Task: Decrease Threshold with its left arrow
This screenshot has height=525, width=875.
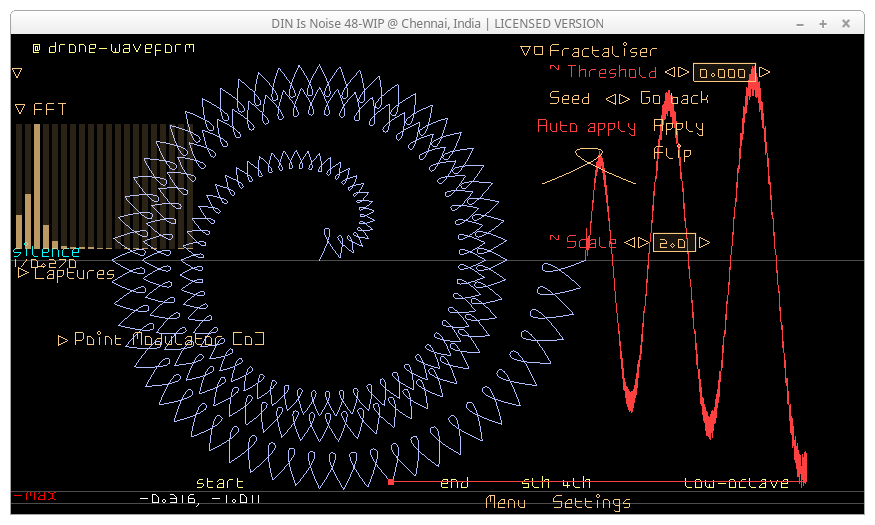Action: click(670, 72)
